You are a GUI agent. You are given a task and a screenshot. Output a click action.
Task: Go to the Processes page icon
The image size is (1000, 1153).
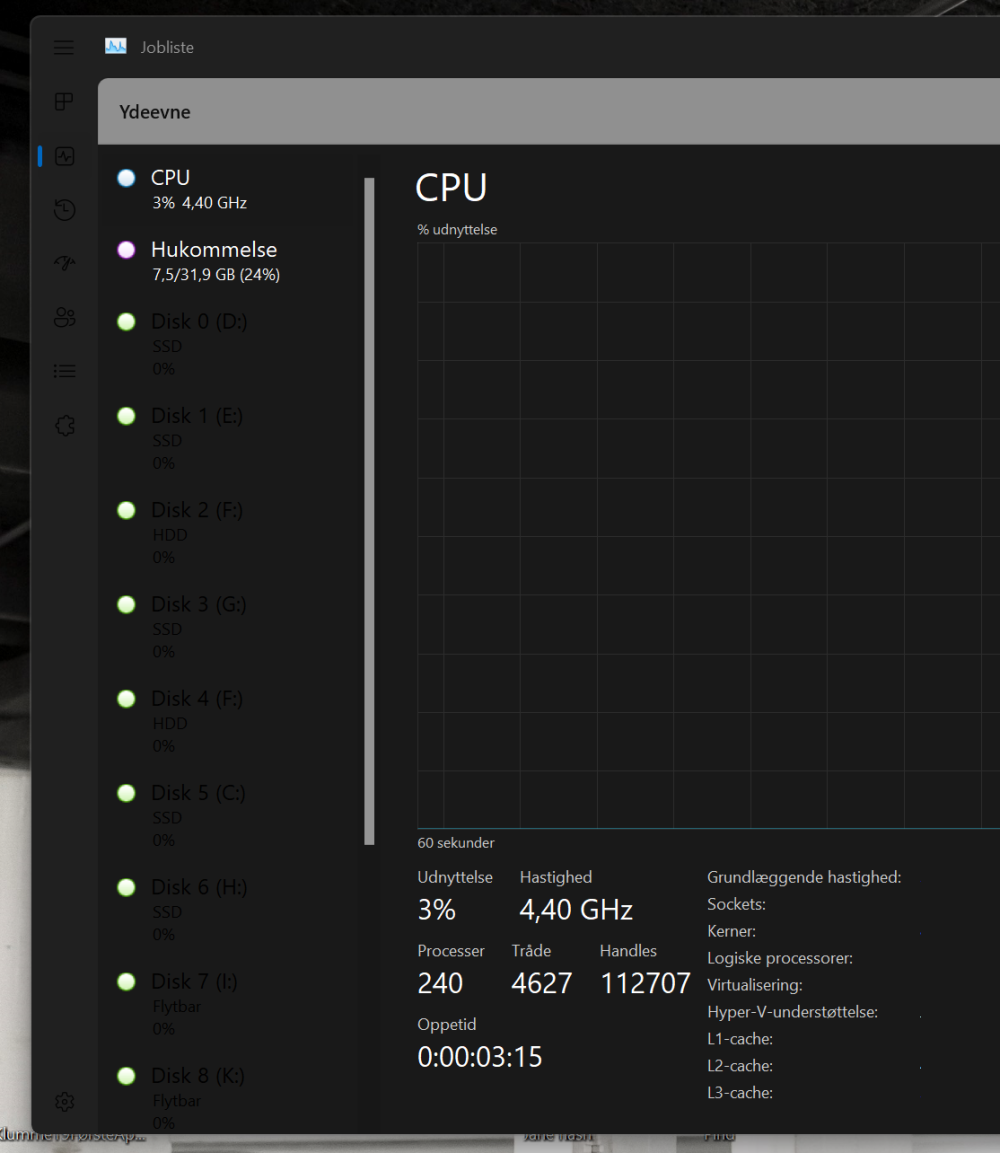click(x=64, y=102)
